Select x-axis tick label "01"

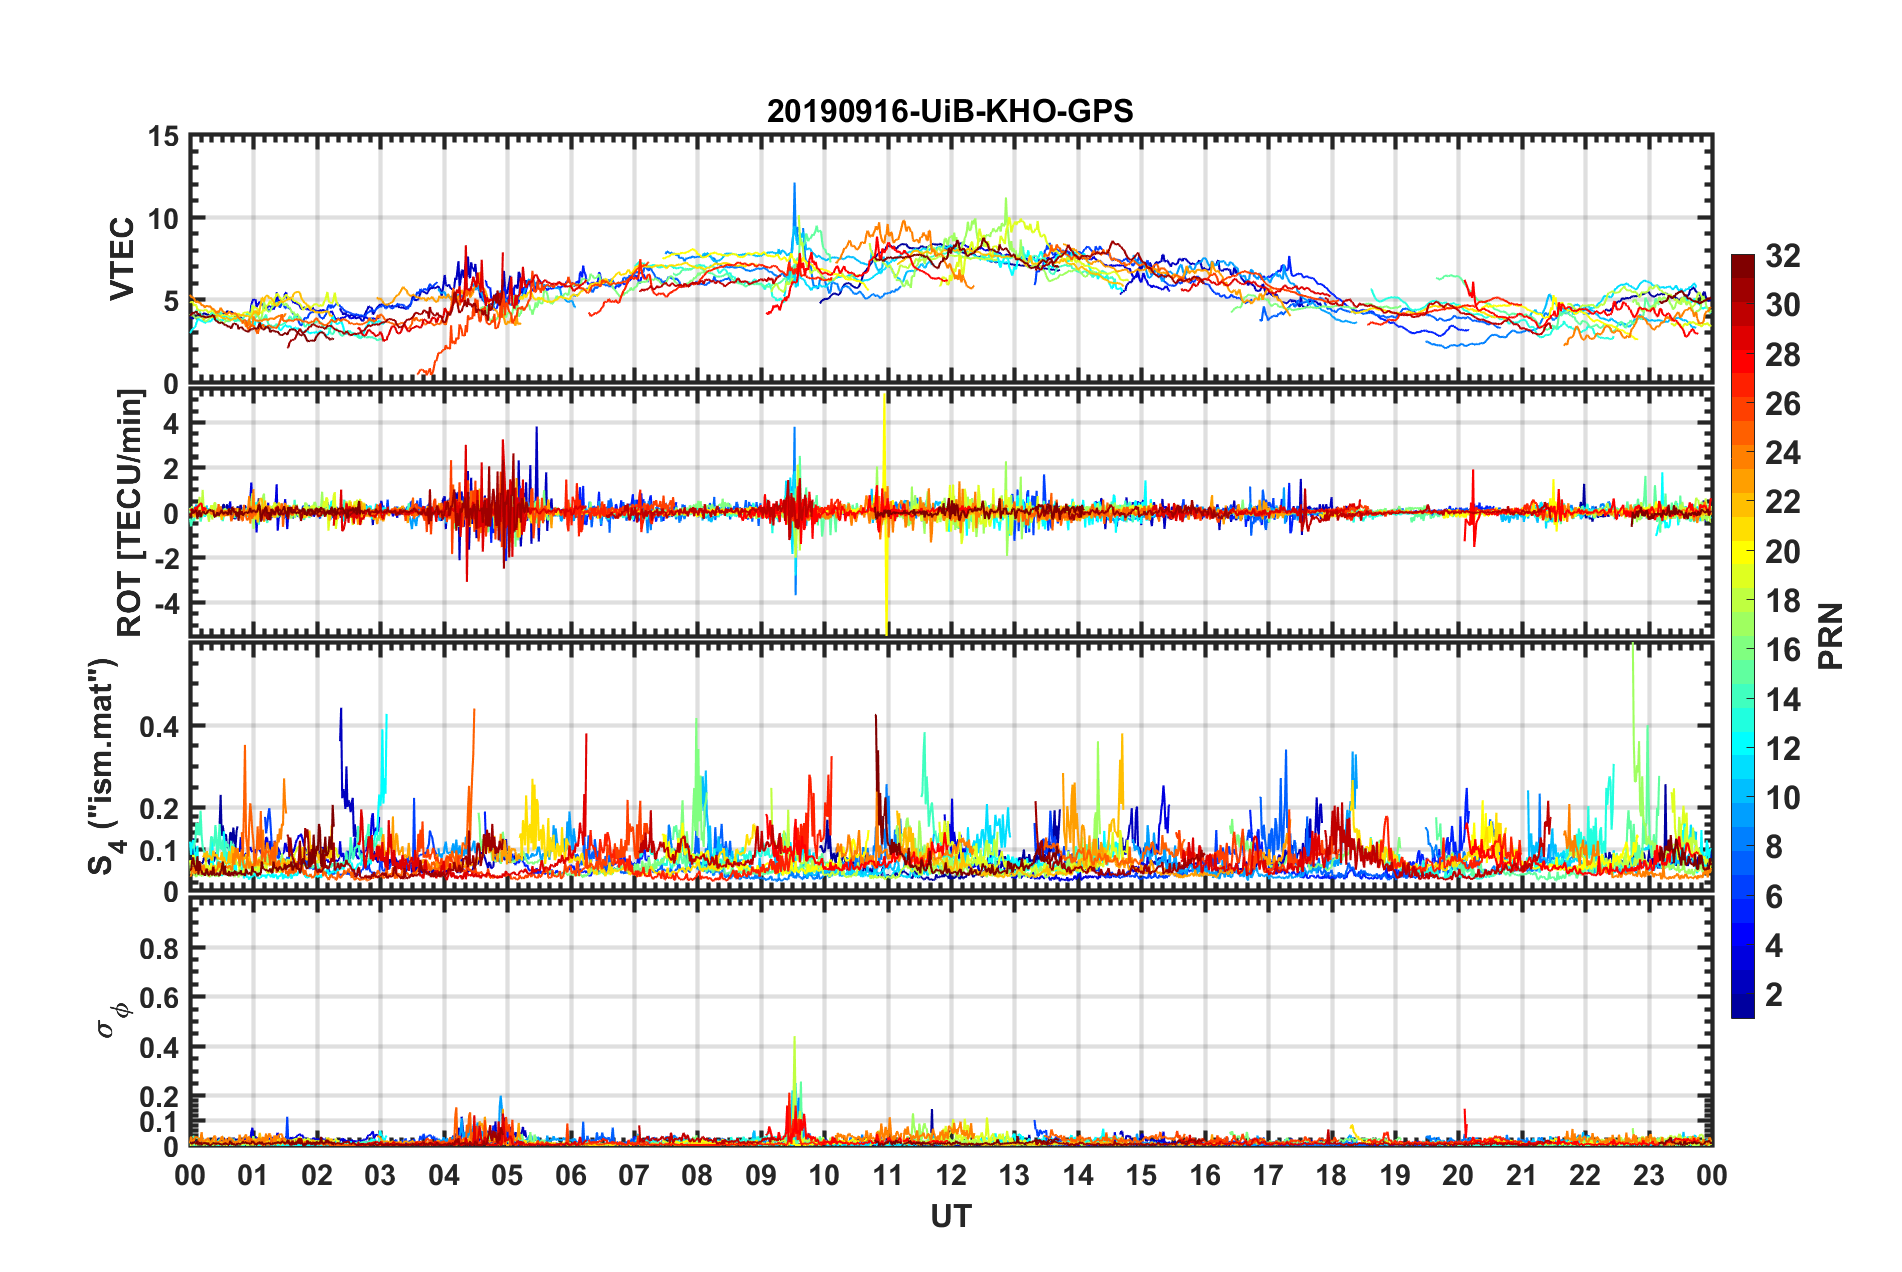(253, 1175)
